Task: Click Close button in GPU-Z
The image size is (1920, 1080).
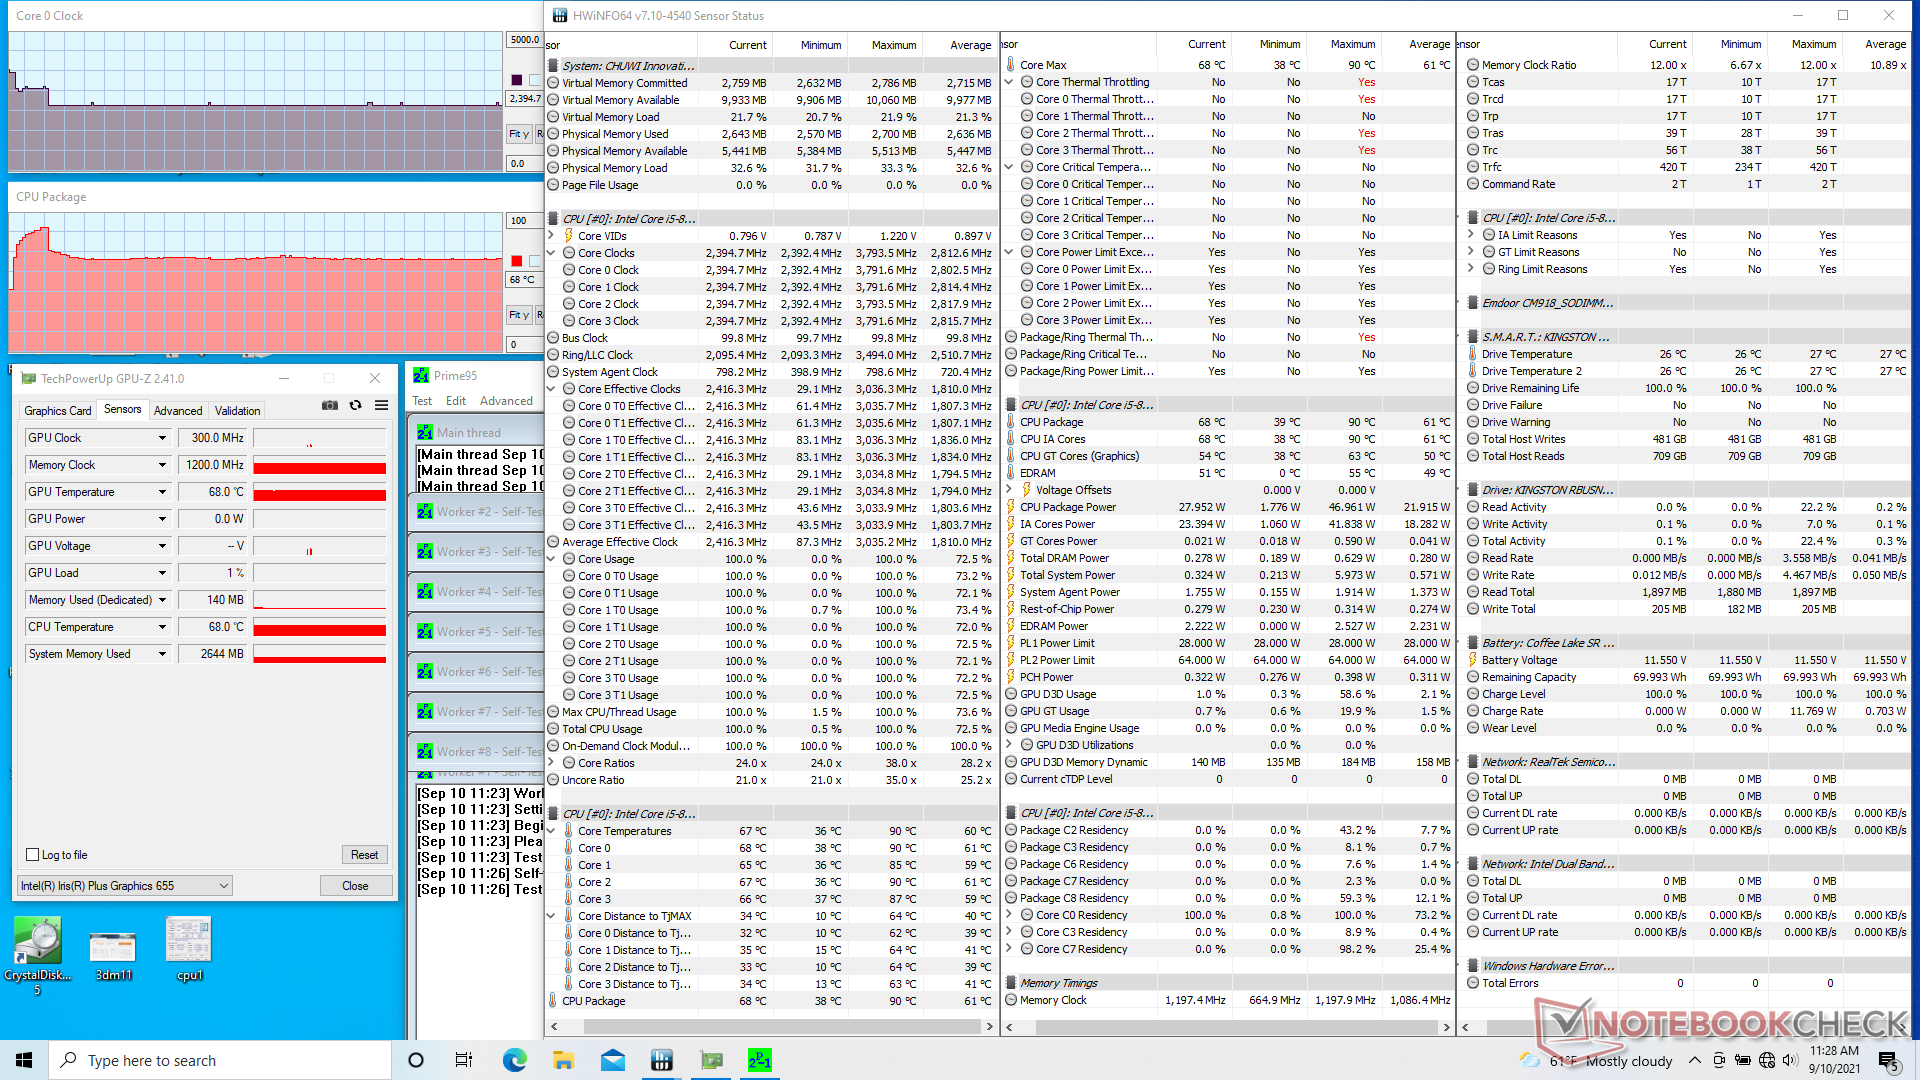Action: tap(355, 886)
